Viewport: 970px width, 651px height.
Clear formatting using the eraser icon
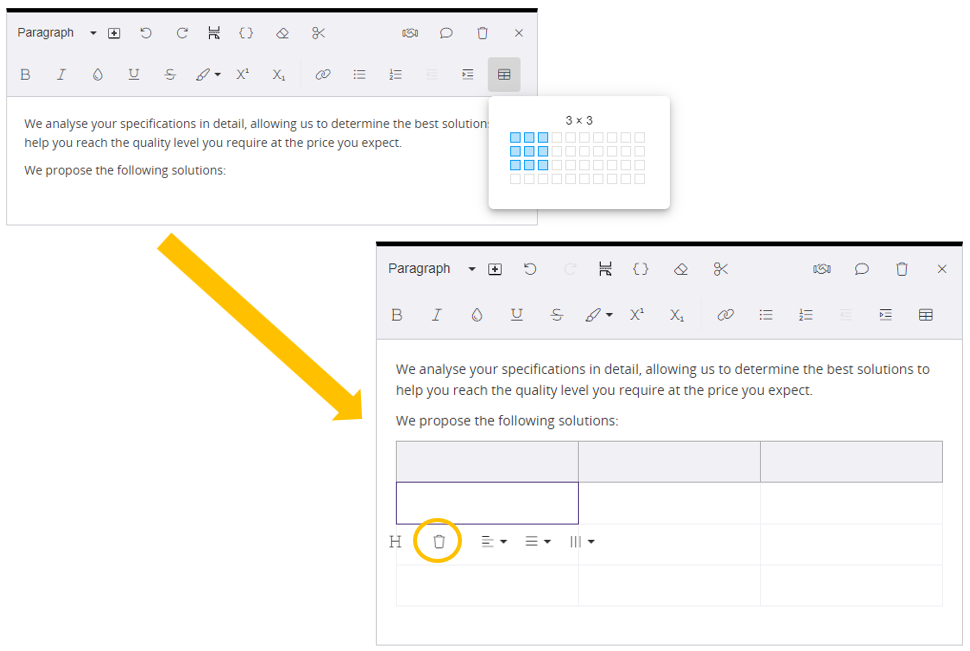point(281,32)
